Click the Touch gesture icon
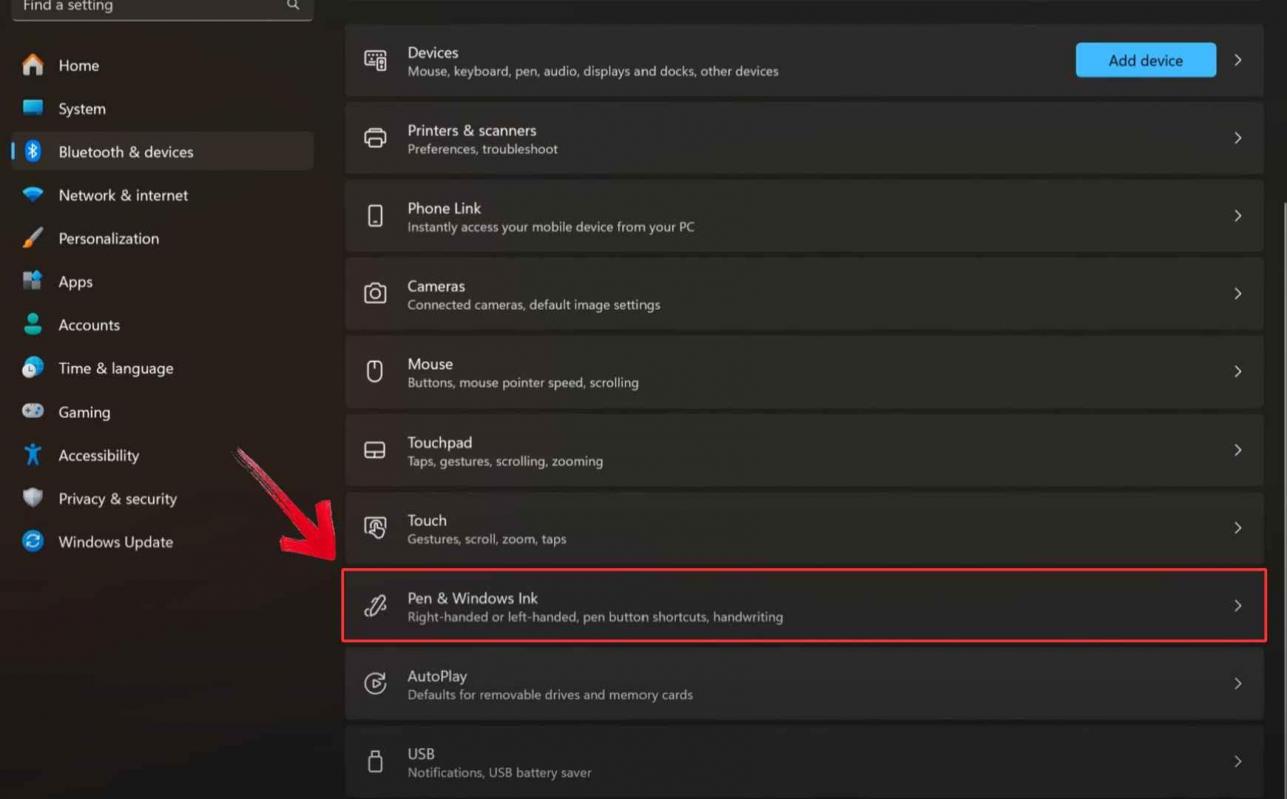Screen dimensions: 1287x799 (375, 528)
